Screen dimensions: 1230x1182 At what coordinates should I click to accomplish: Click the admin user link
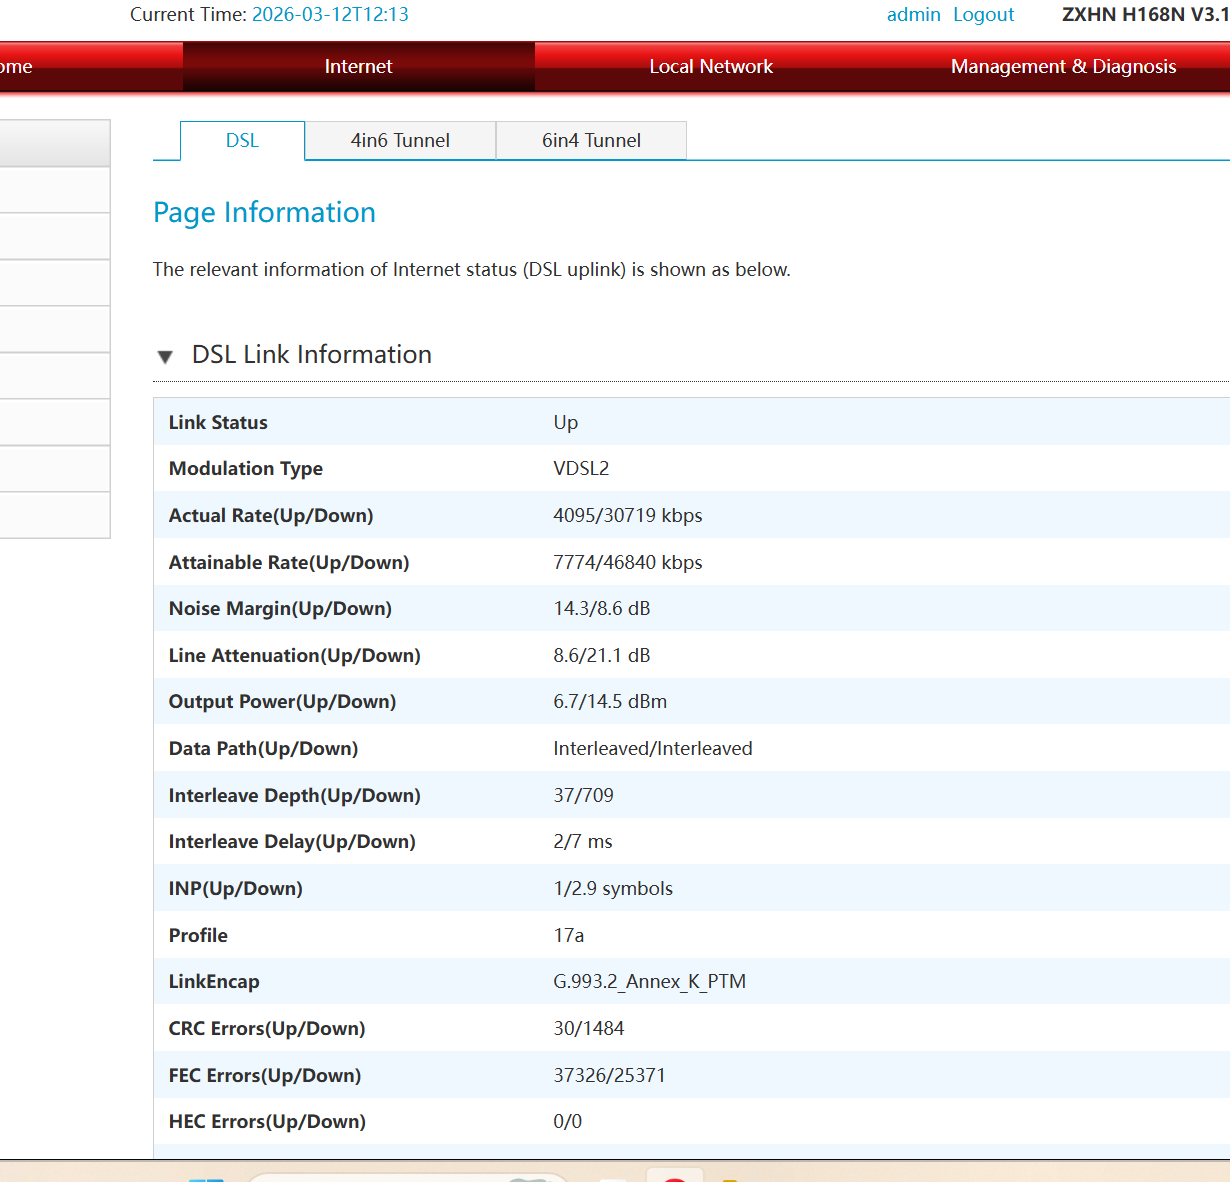coord(914,14)
